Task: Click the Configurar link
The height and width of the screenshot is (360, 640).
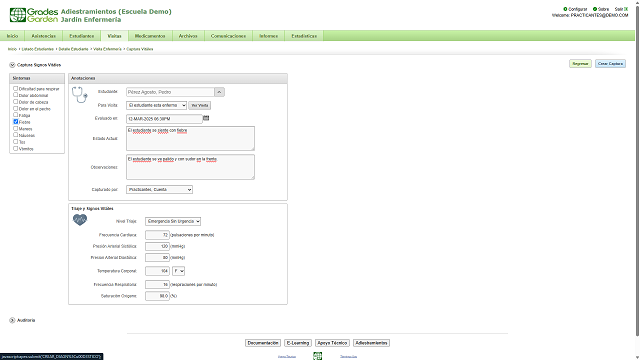Action: coord(578,9)
